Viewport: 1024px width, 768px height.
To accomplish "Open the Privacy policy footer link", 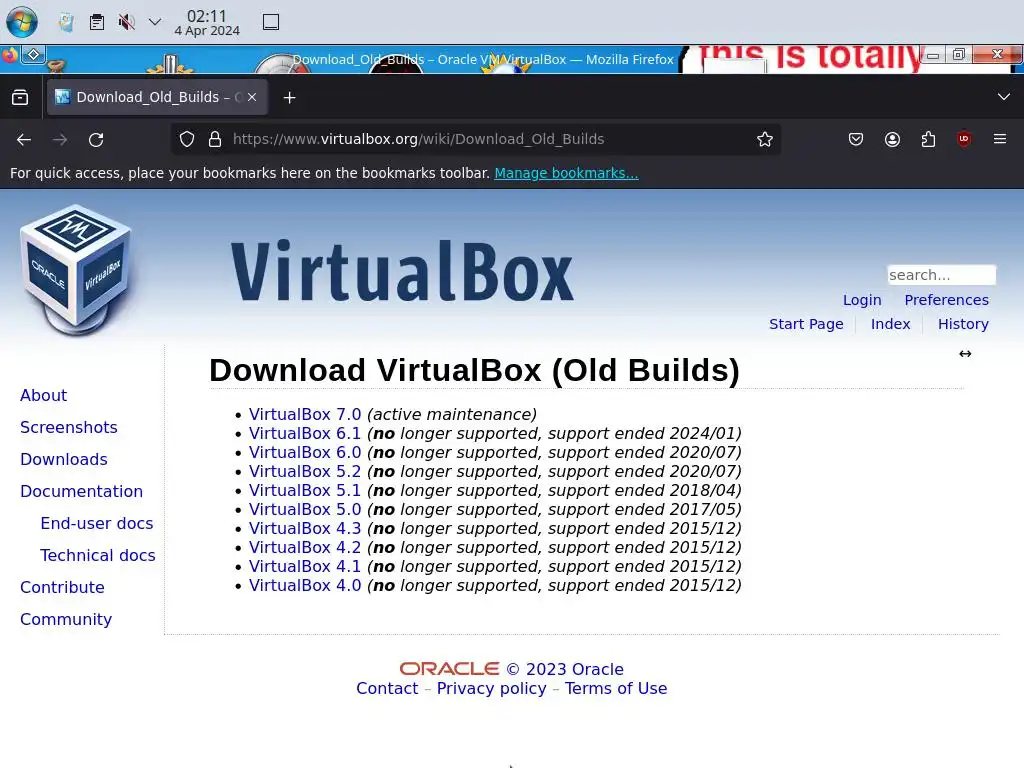I will (492, 688).
